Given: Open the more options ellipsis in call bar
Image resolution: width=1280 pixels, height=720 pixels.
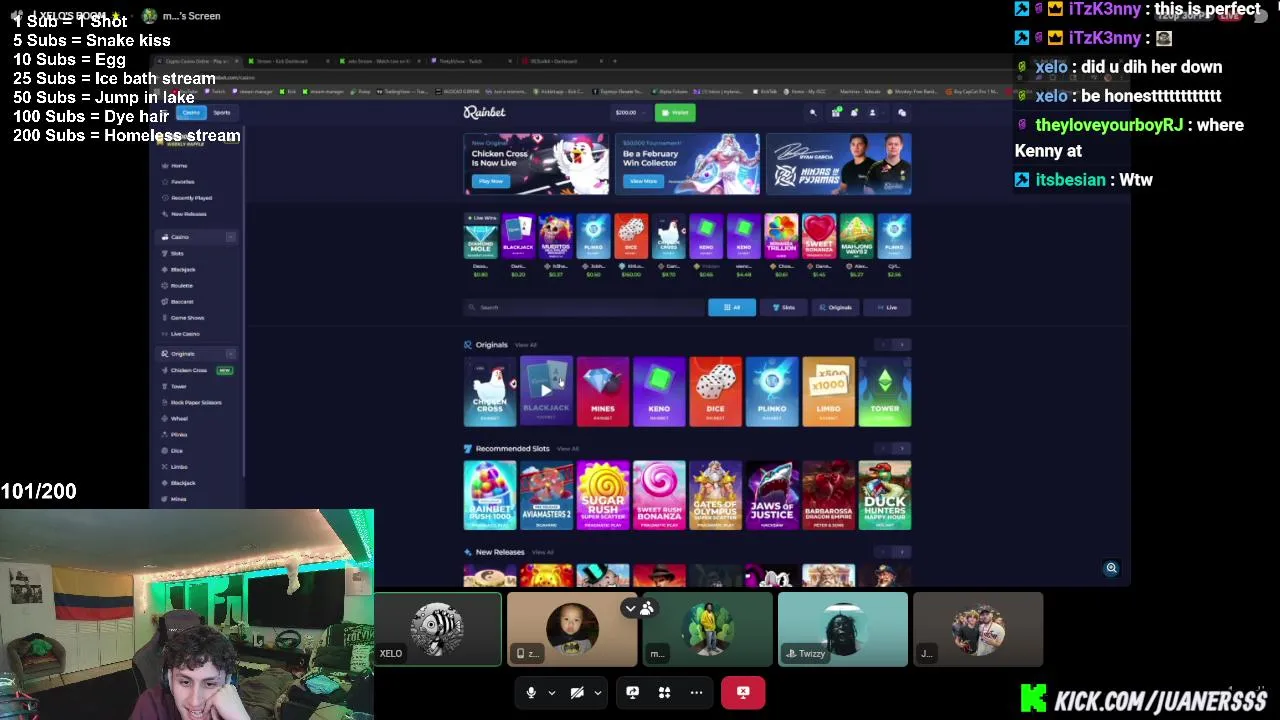Looking at the screenshot, I should [696, 692].
